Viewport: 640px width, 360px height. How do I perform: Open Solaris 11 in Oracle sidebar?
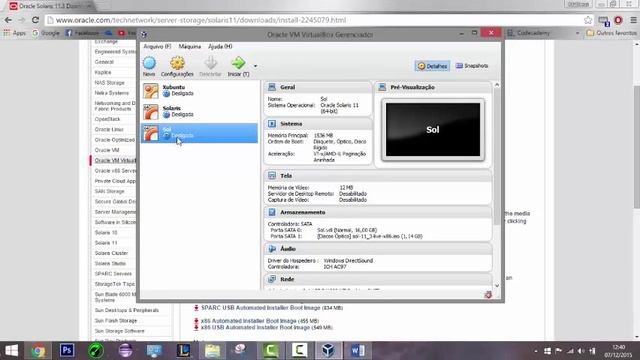tap(106, 243)
